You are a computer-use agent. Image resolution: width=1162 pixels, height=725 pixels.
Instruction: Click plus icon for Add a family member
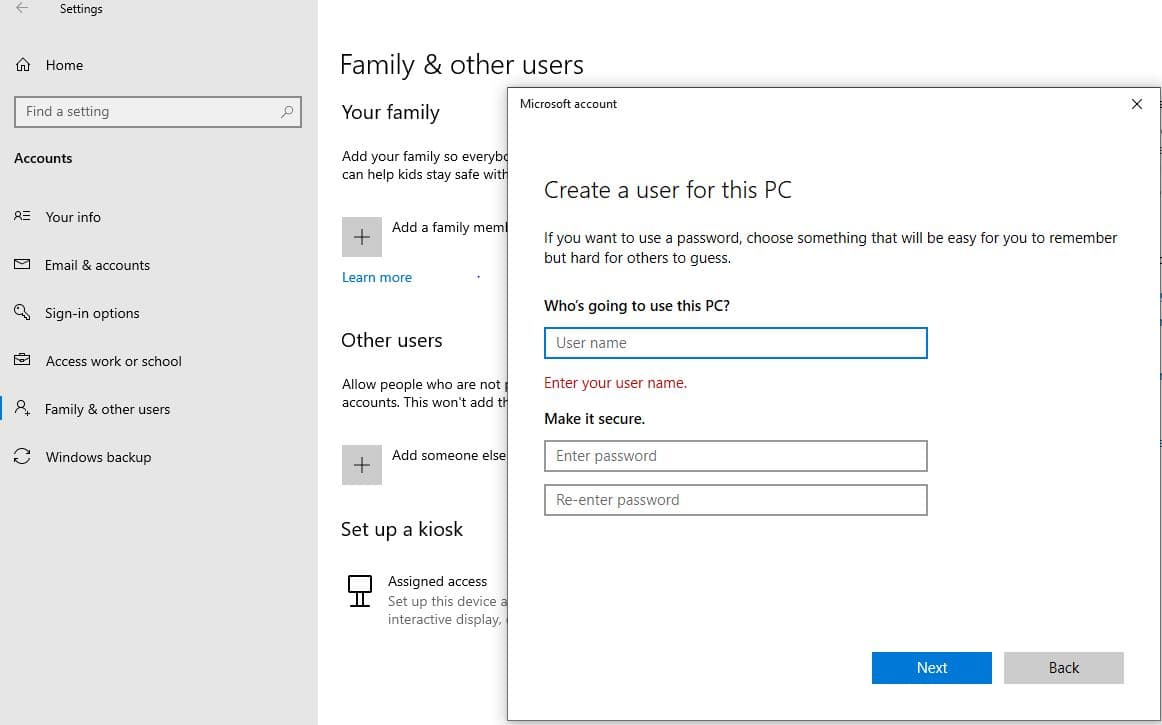[x=362, y=237]
